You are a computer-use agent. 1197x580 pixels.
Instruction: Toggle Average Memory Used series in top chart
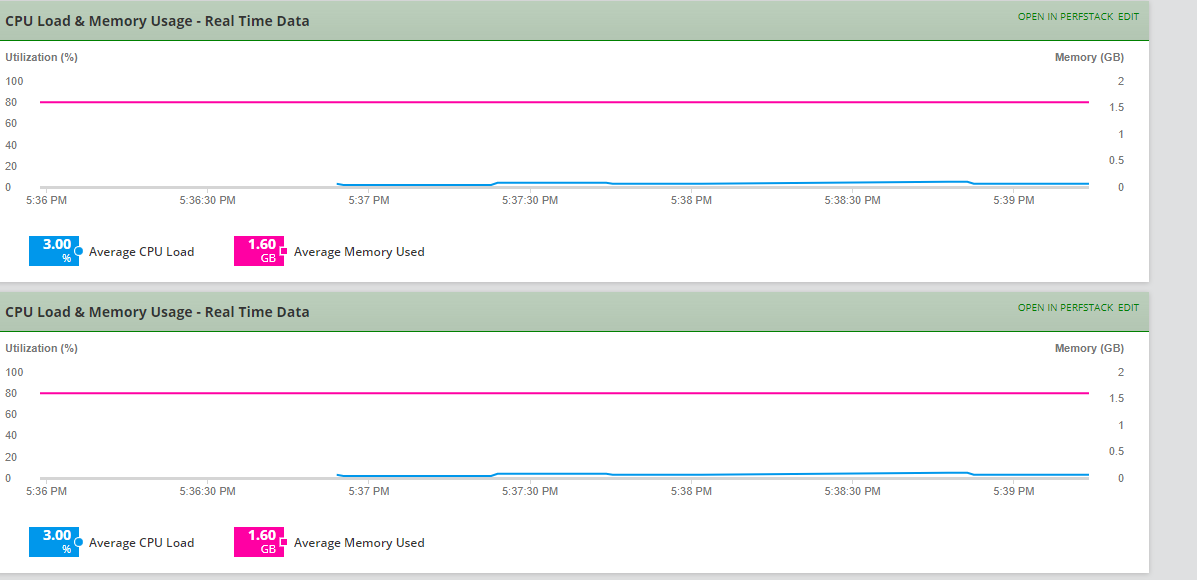[x=359, y=251]
